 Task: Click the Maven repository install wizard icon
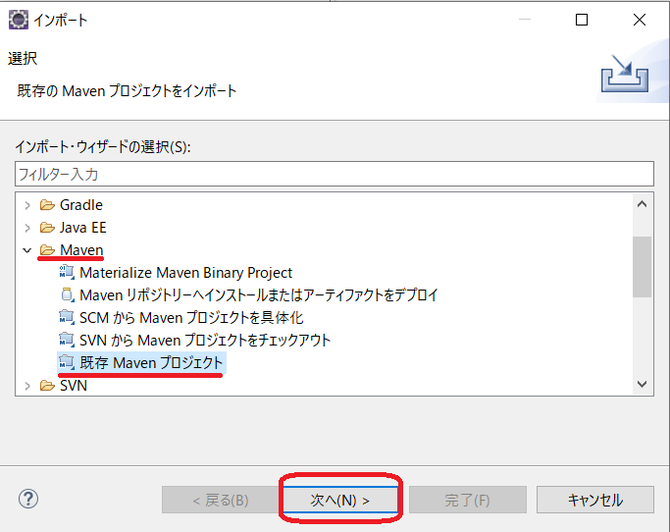pos(67,295)
